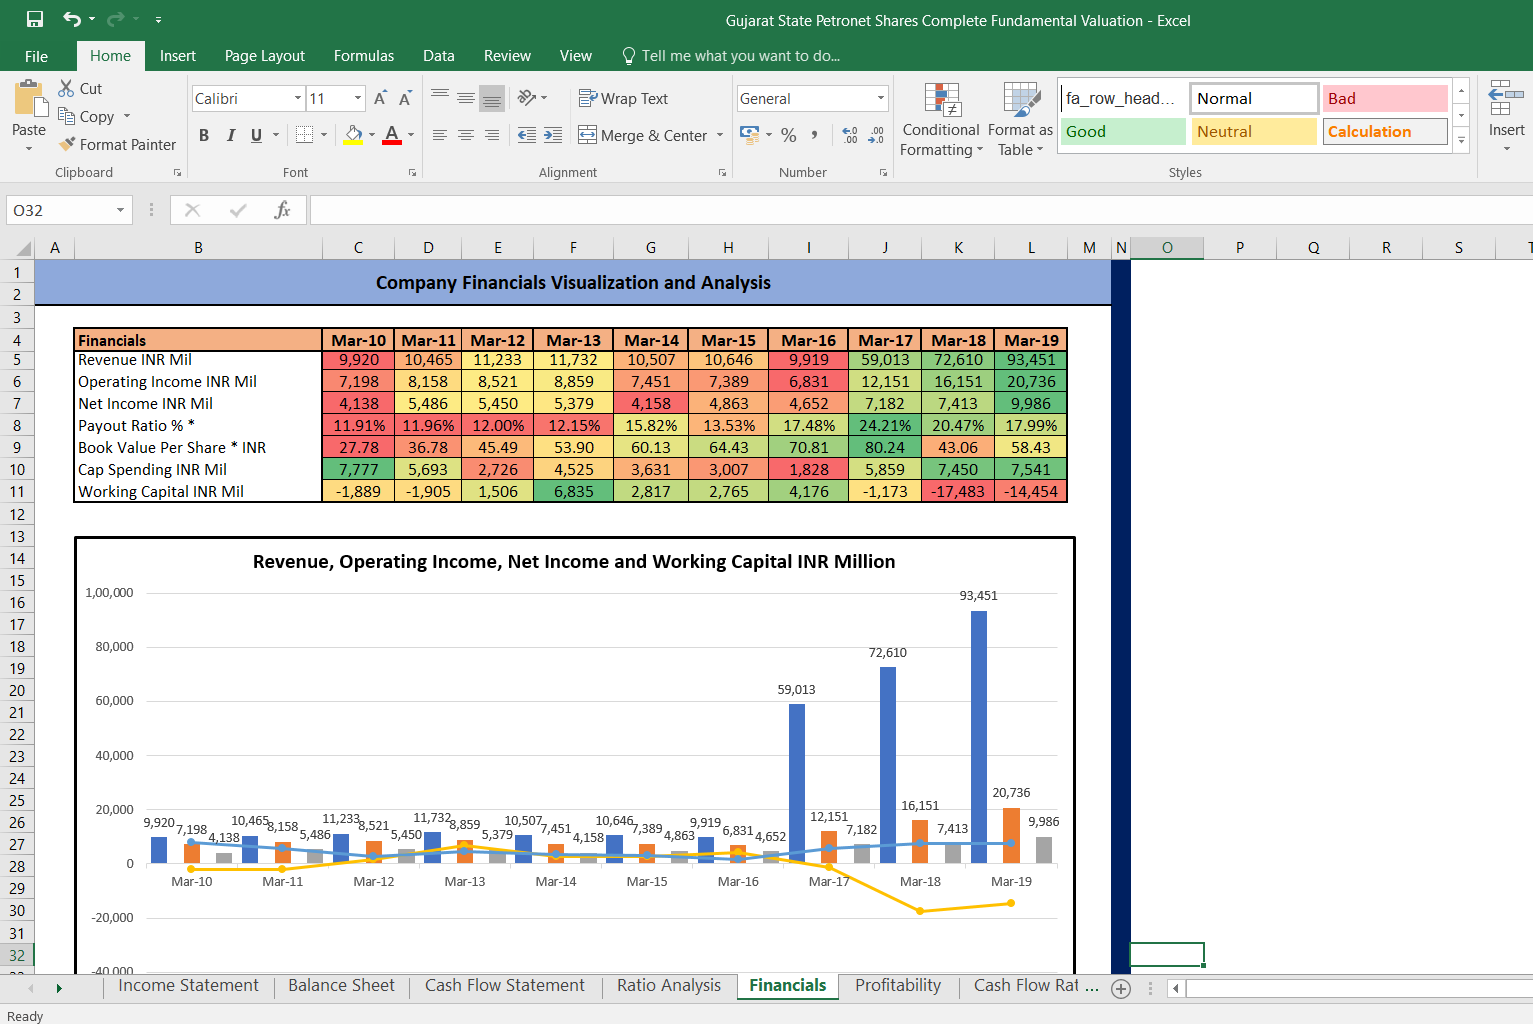Expand Merge & Center dropdown arrow
This screenshot has height=1024, width=1533.
coord(720,135)
